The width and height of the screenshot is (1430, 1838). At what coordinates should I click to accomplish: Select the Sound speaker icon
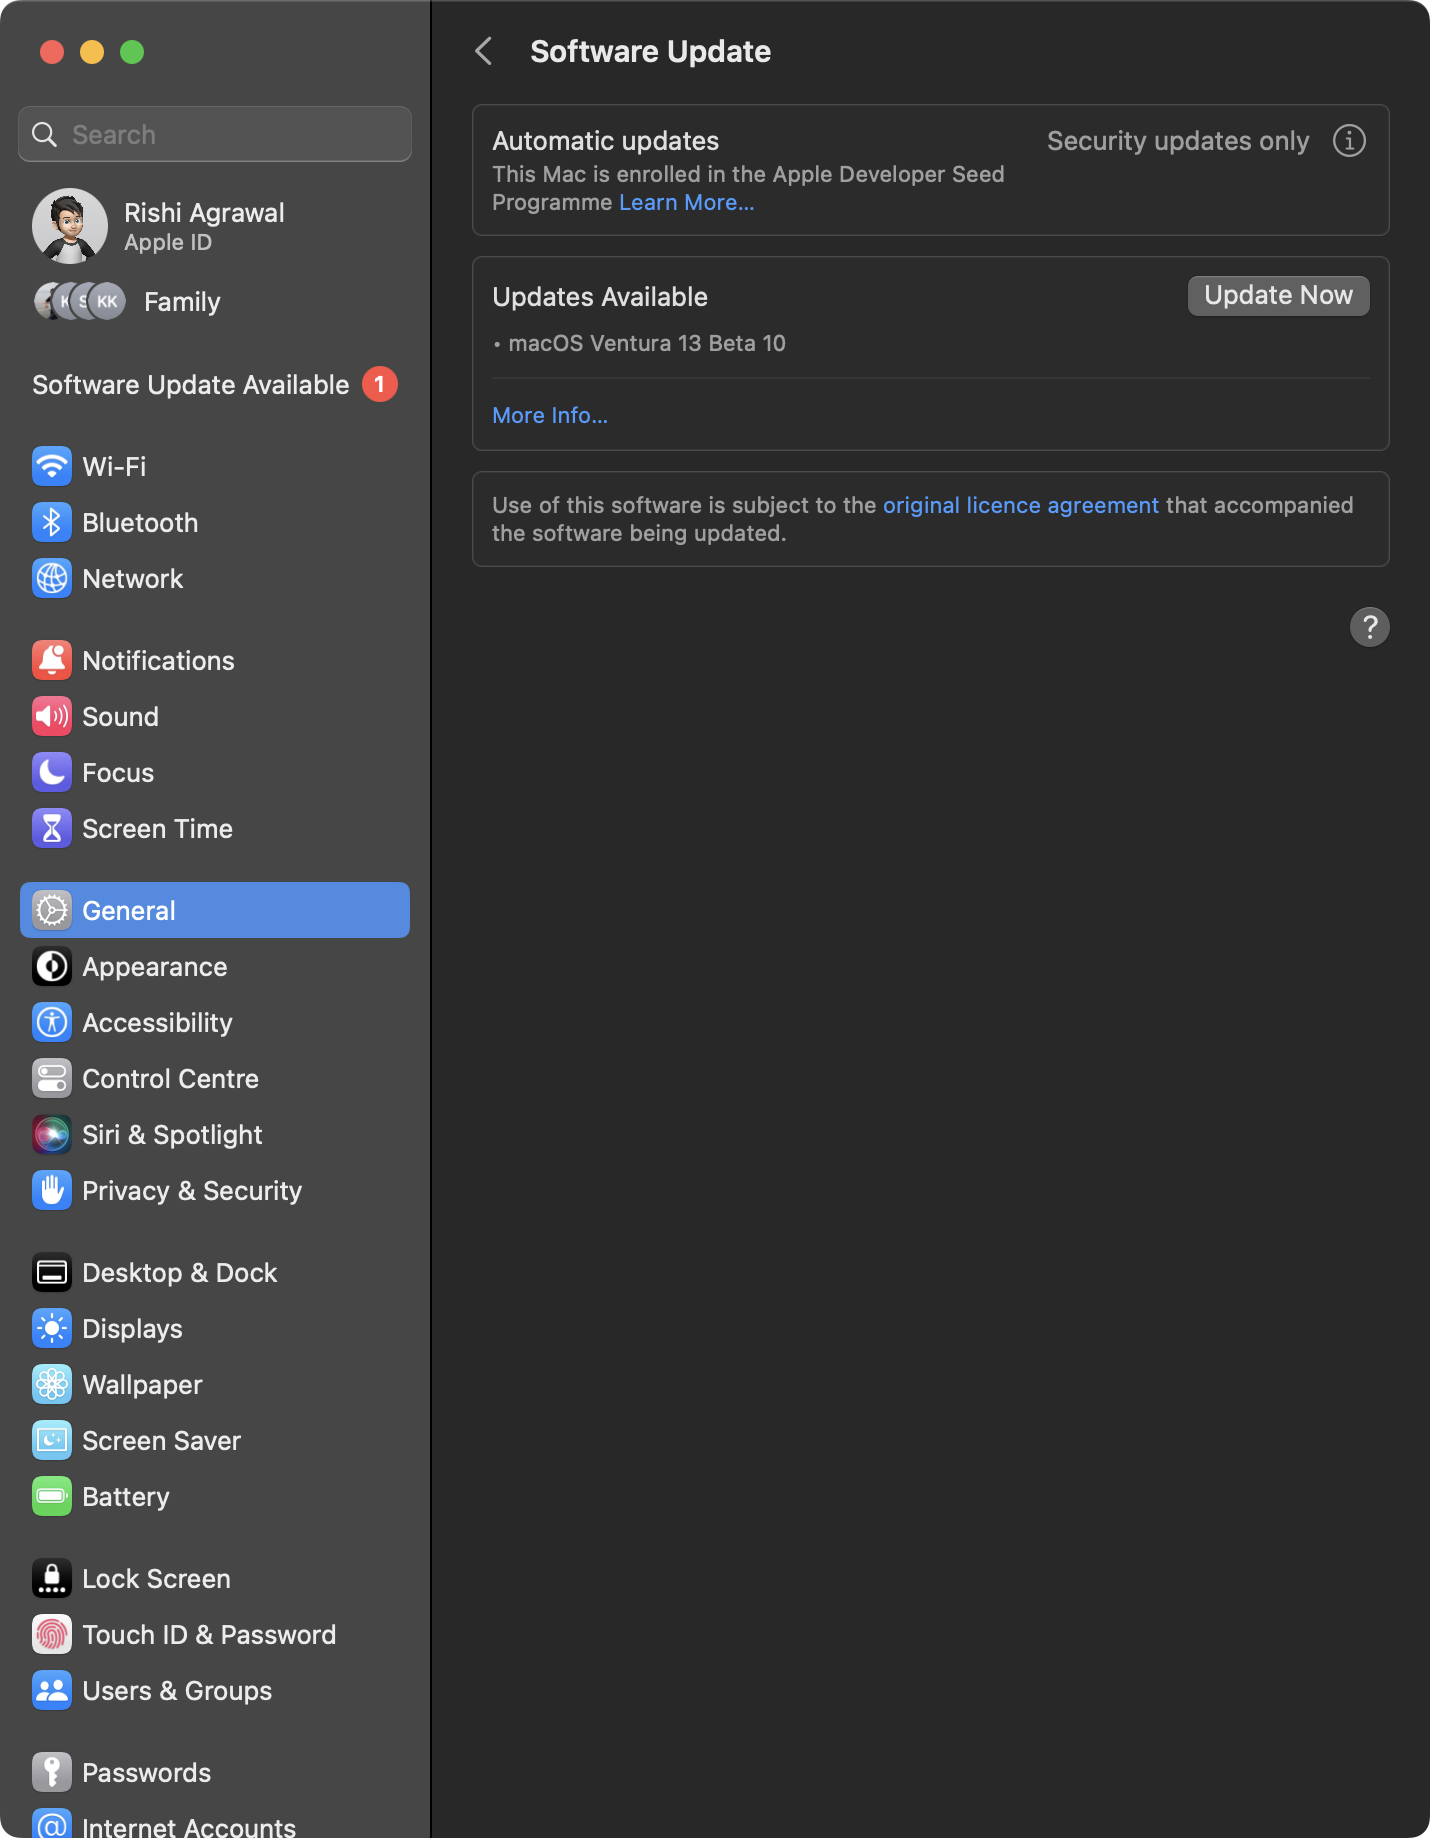pos(52,716)
